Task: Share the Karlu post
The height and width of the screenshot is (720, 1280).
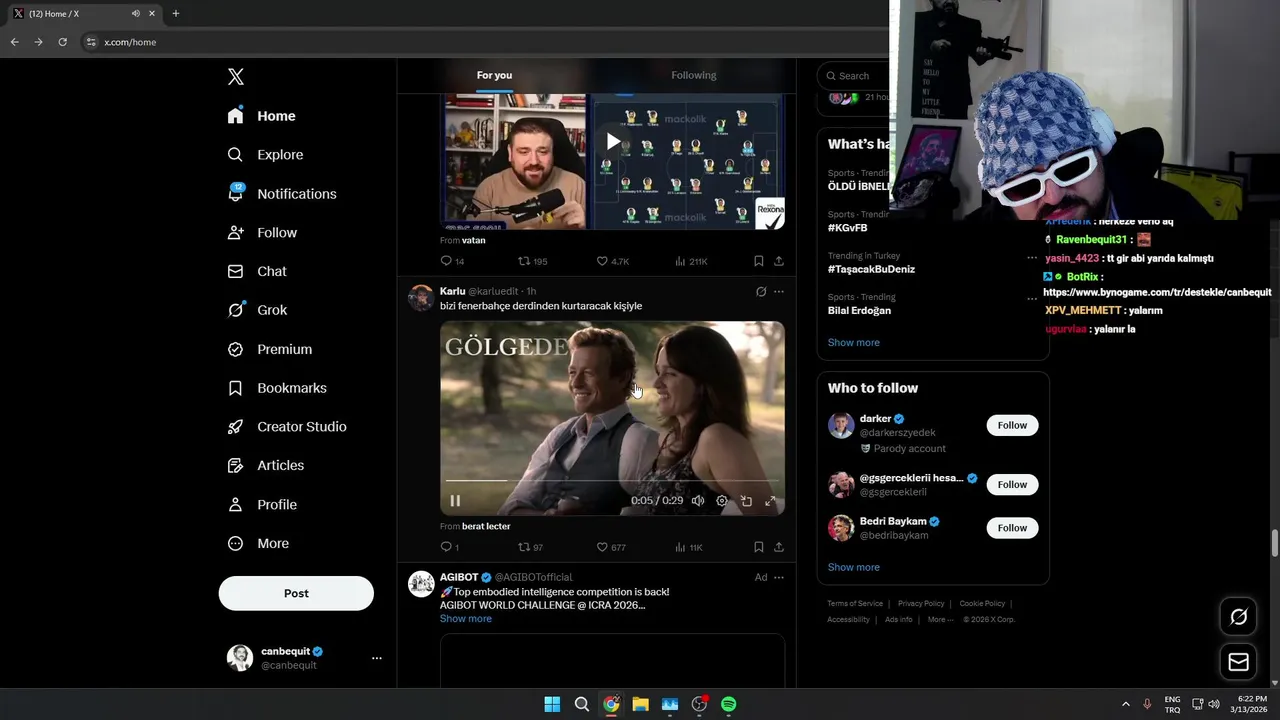Action: pos(779,547)
